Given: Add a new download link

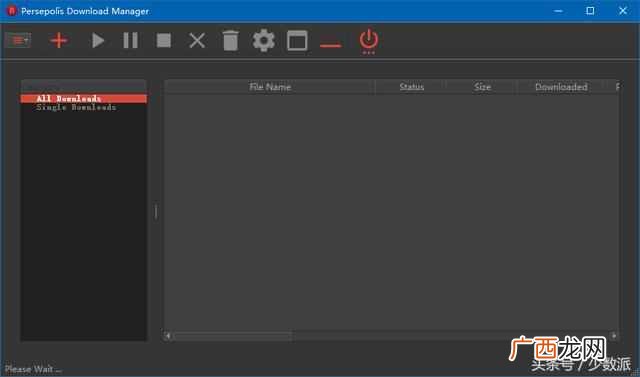Looking at the screenshot, I should click(59, 40).
